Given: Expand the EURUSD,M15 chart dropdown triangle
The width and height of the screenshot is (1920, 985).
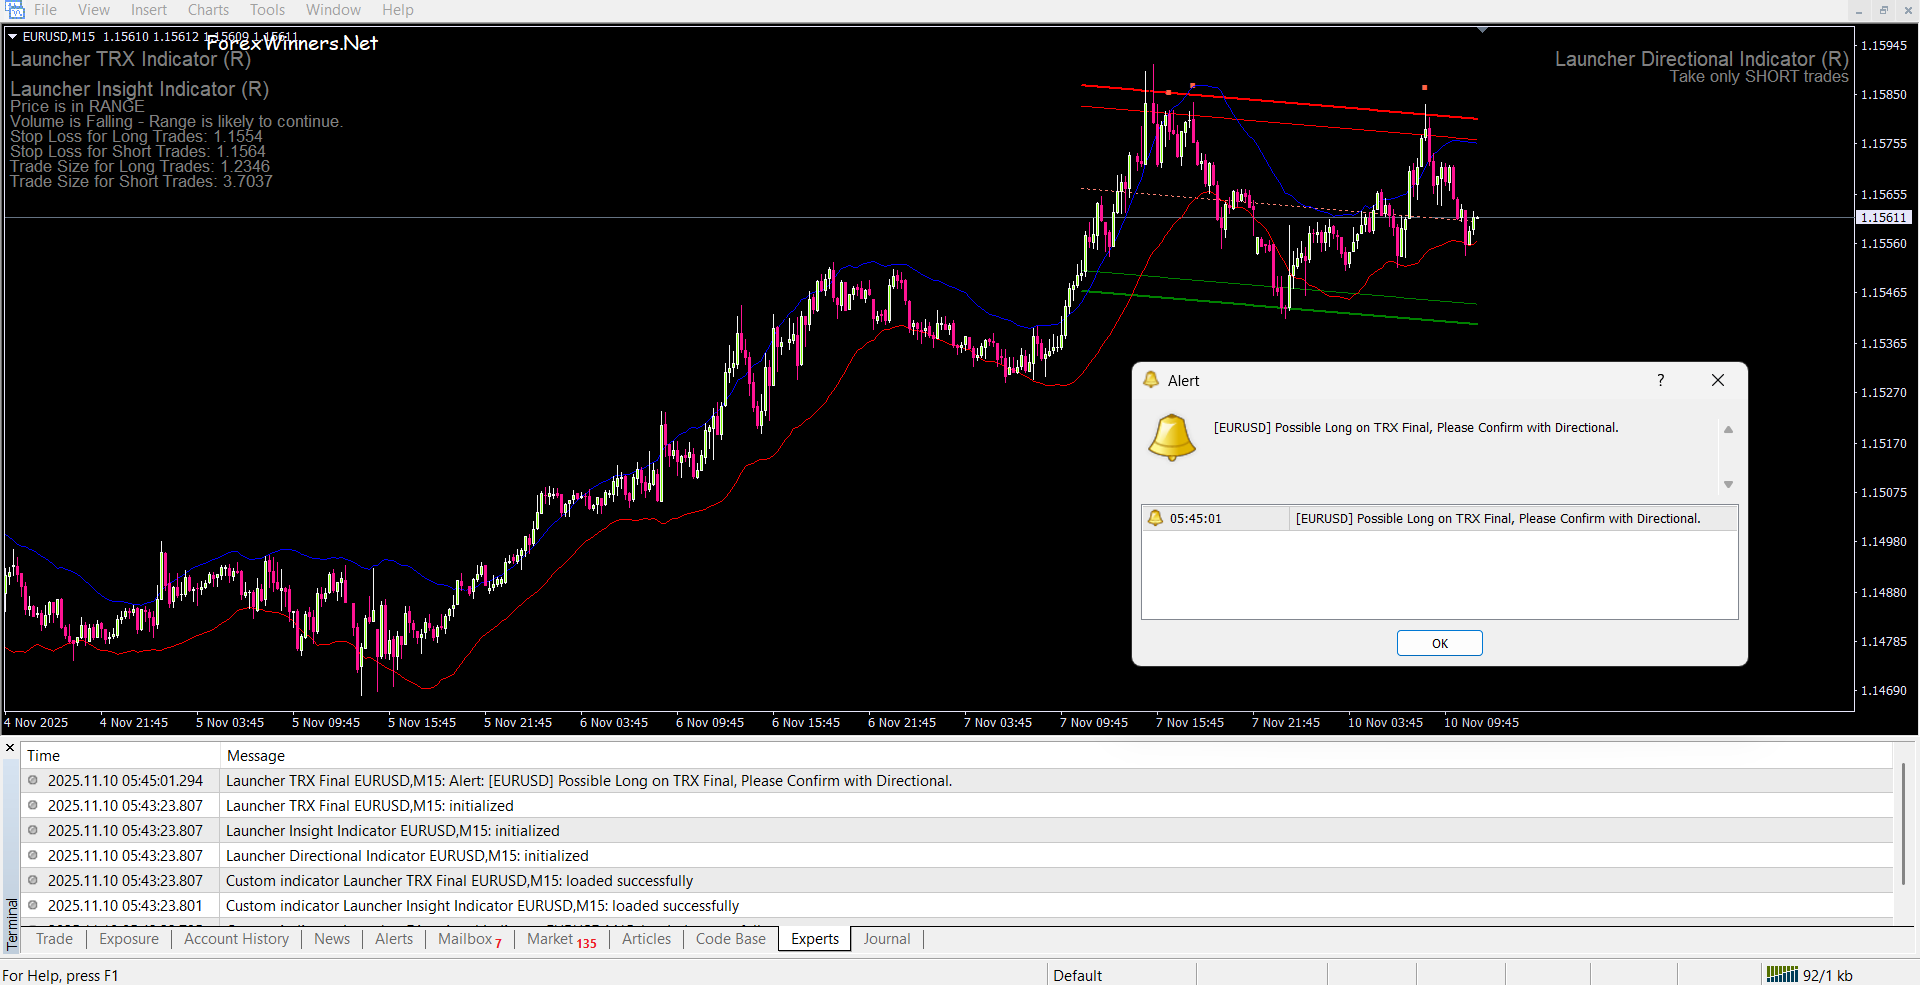Looking at the screenshot, I should [x=13, y=37].
